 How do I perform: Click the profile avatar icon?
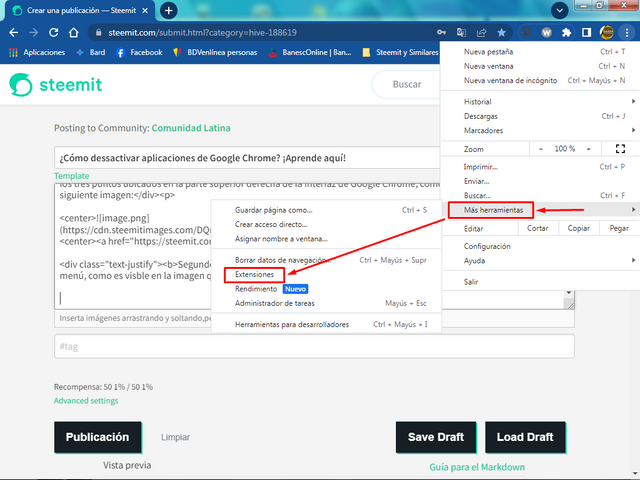607,33
